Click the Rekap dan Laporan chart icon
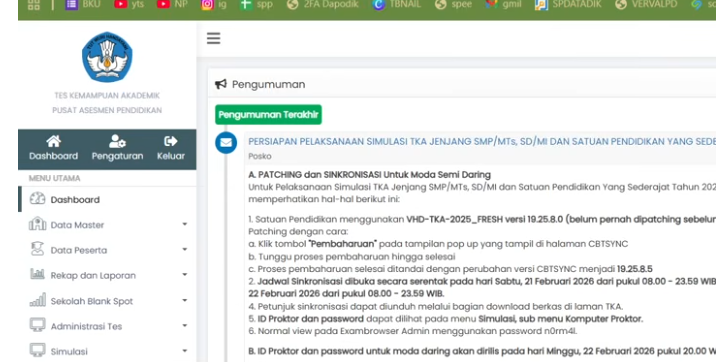The height and width of the screenshot is (362, 716). pyautogui.click(x=37, y=274)
